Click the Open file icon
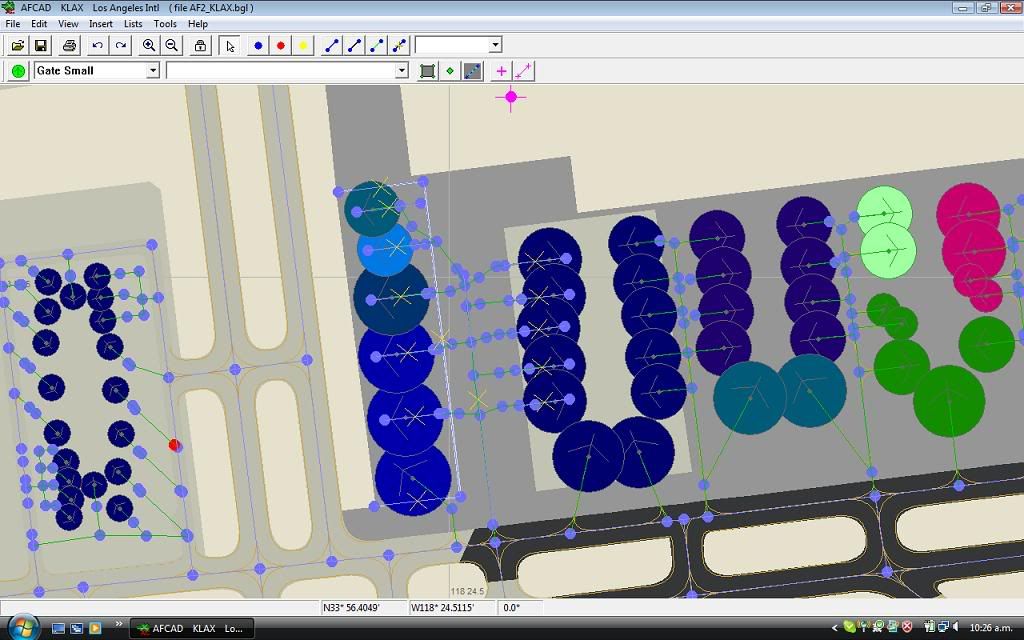This screenshot has height=640, width=1024. (x=18, y=45)
